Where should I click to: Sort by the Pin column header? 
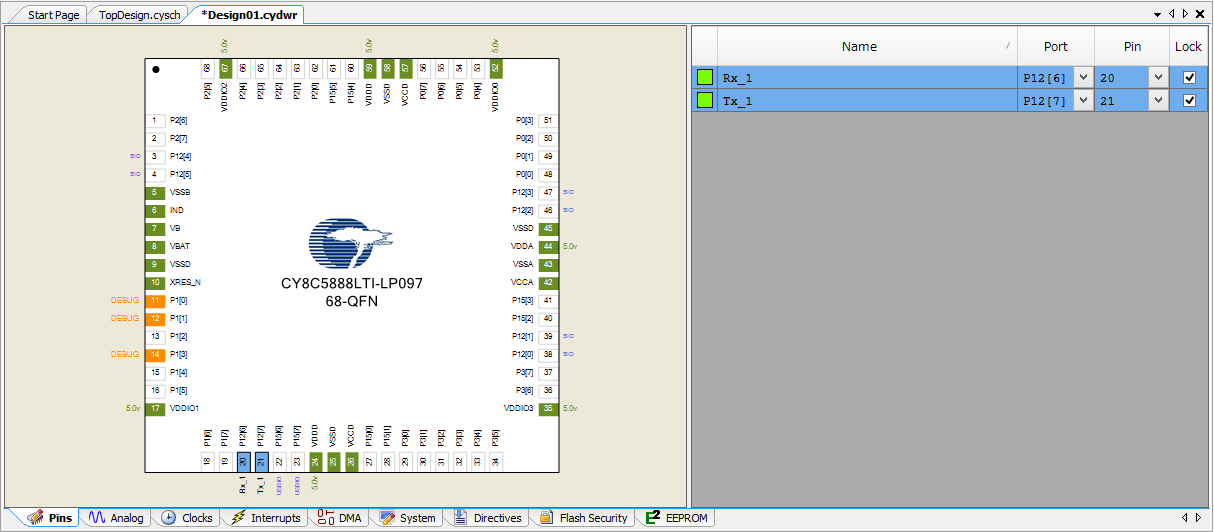[x=1132, y=46]
